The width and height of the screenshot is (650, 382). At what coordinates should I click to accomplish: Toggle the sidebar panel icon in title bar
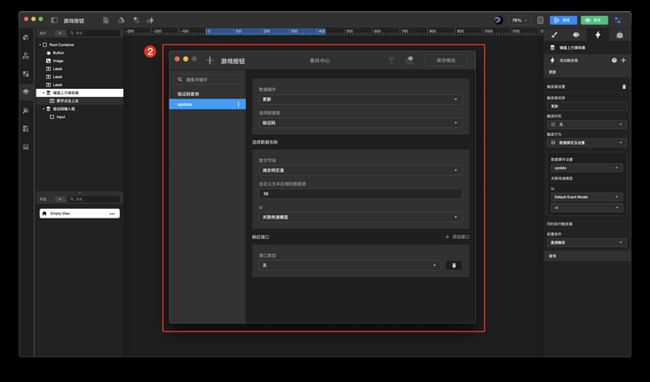[54, 20]
